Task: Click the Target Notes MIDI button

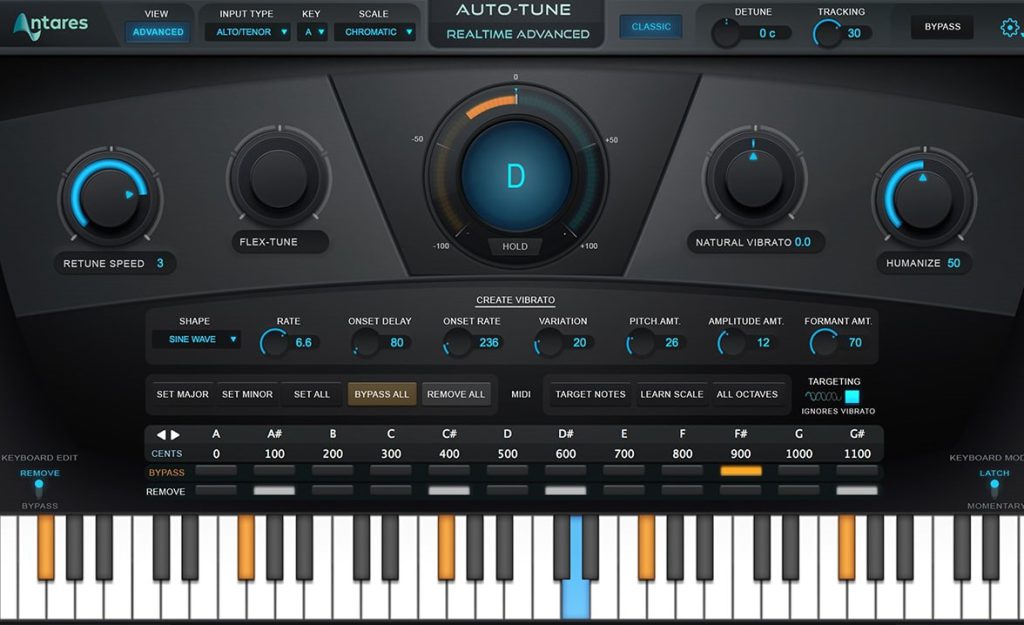Action: pos(590,394)
